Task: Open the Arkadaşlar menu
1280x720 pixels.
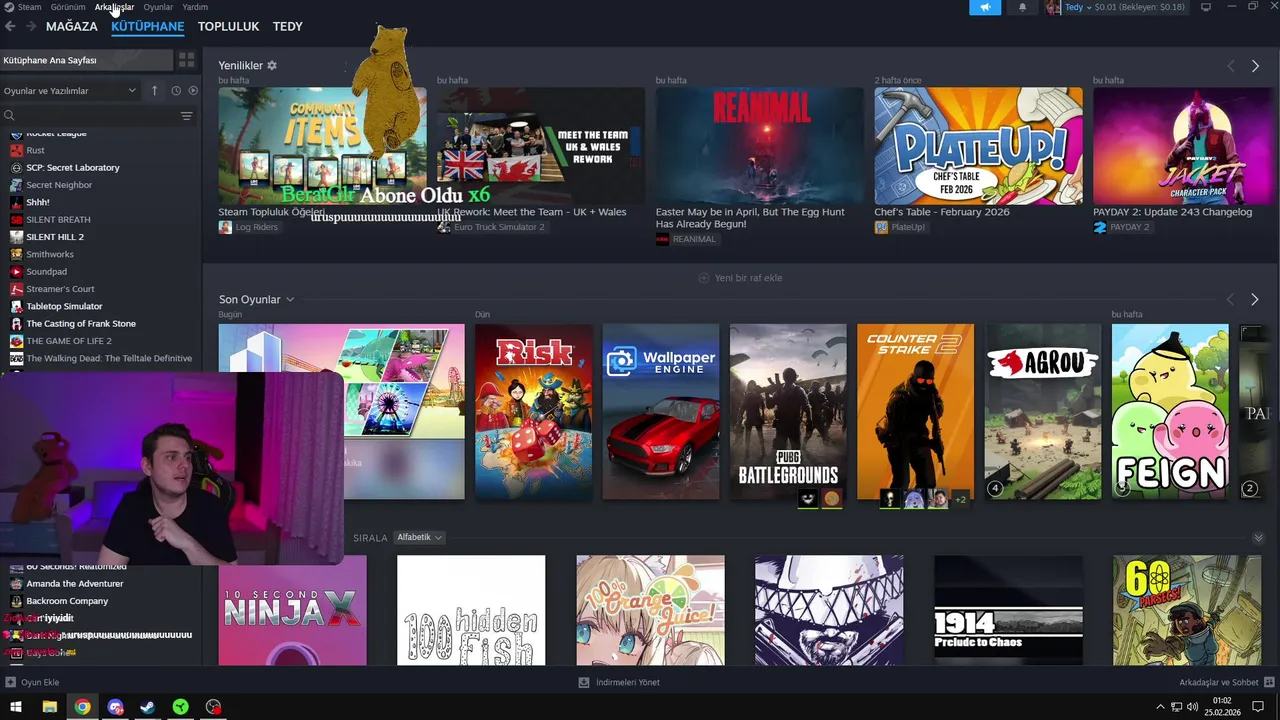Action: [x=114, y=7]
